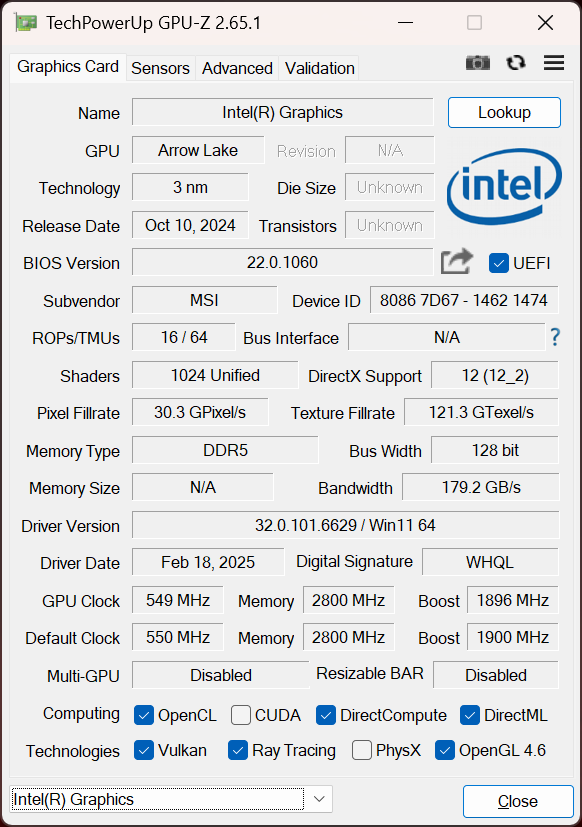Click the Intel logo image
The image size is (582, 827).
[504, 186]
